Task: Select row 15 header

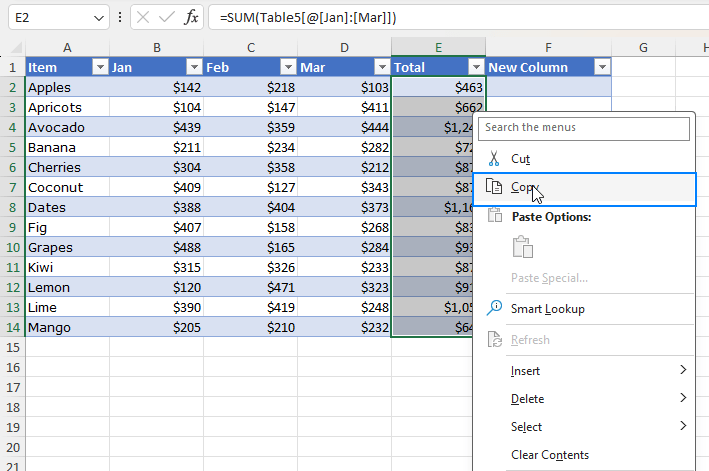Action: tap(13, 348)
